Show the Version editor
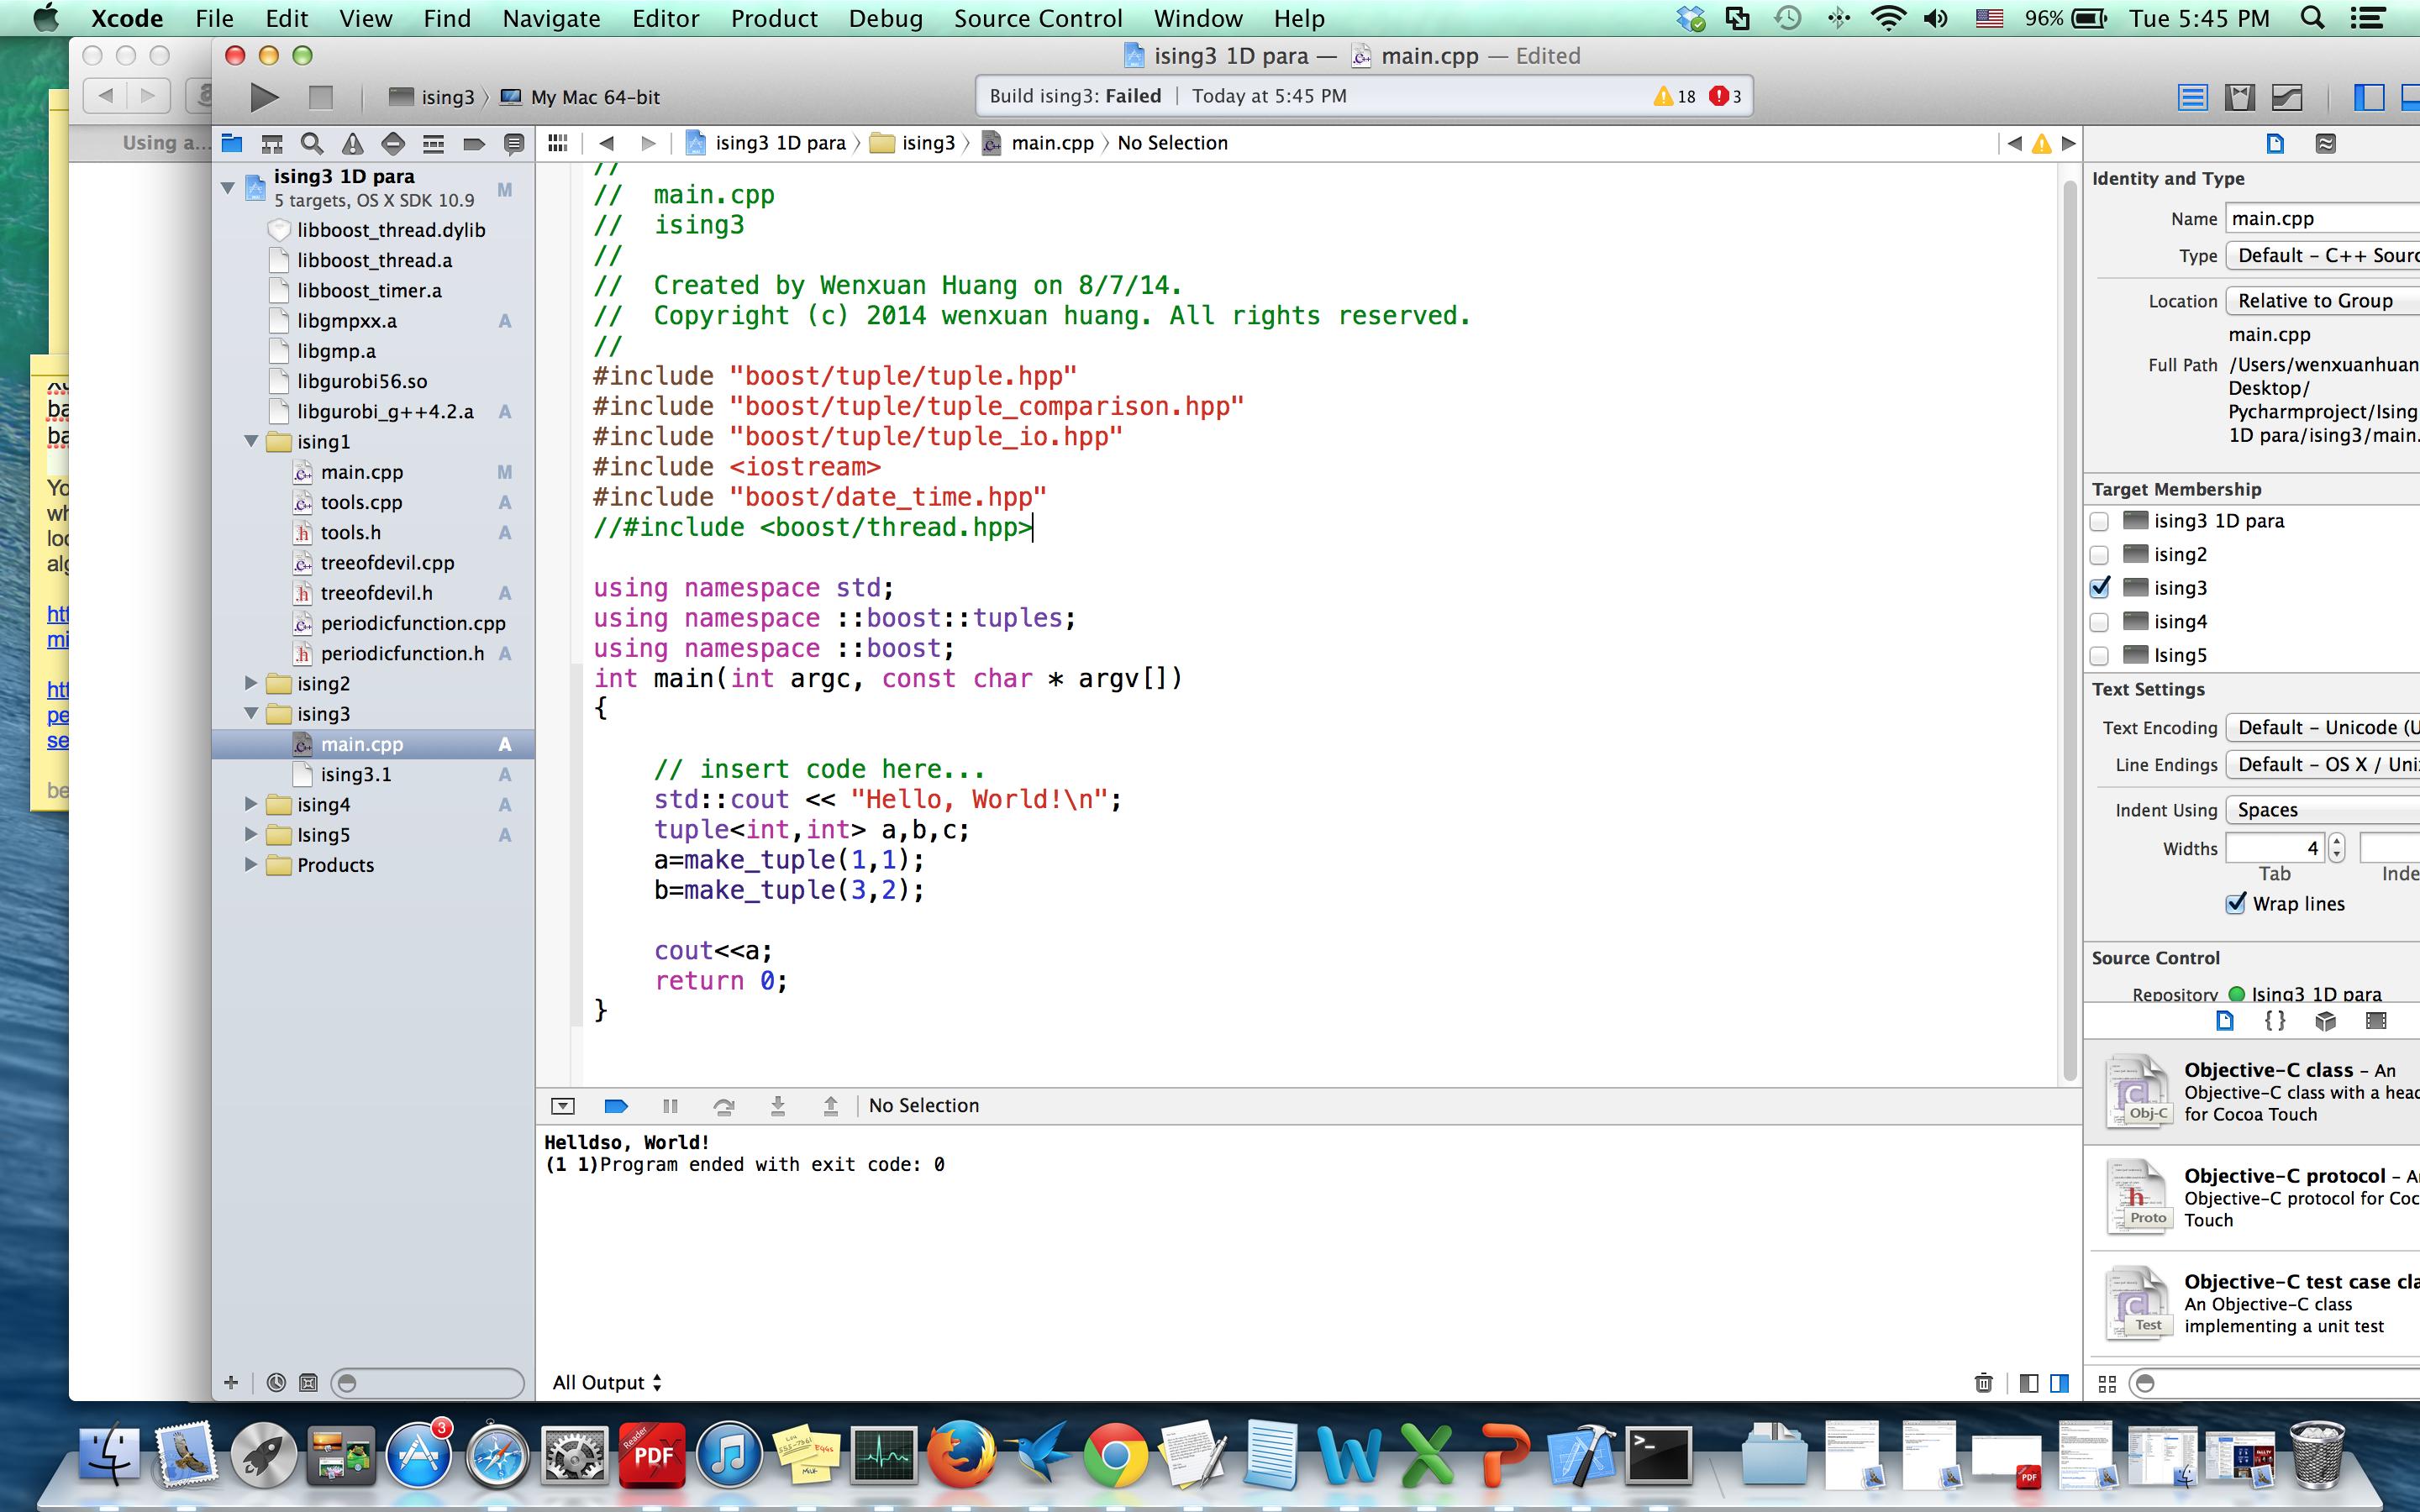This screenshot has height=1512, width=2420. [x=2288, y=97]
